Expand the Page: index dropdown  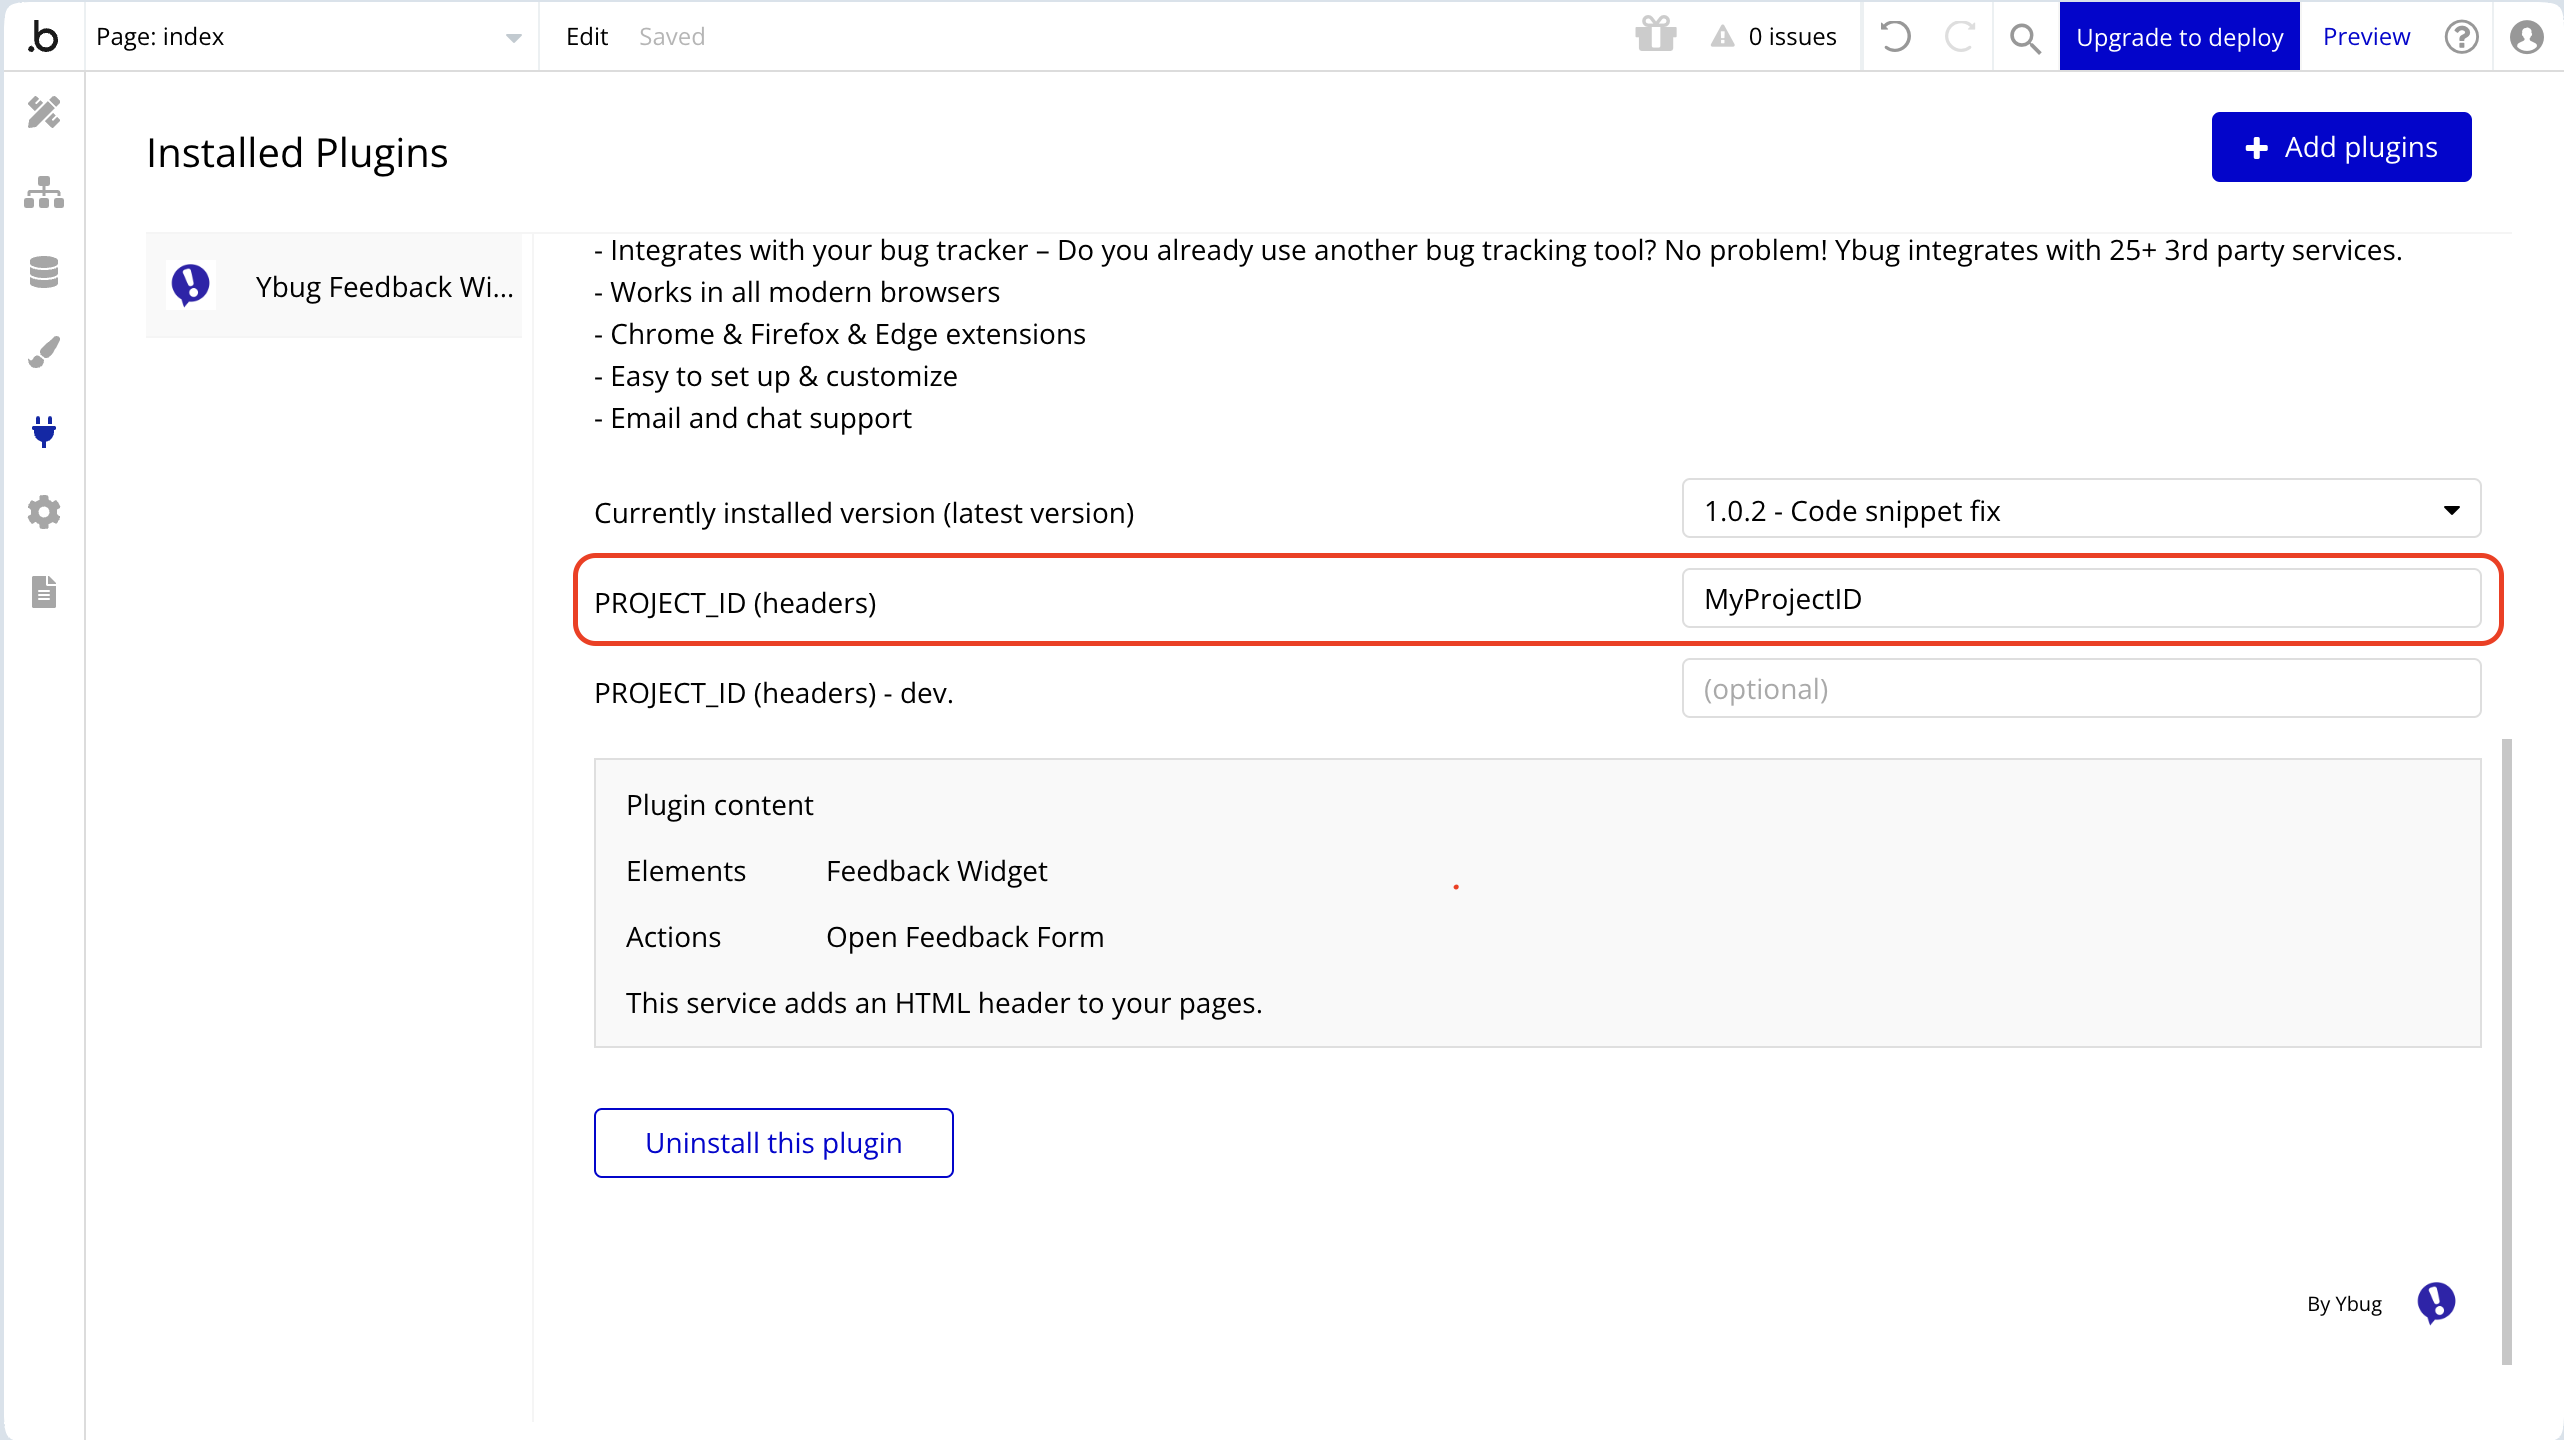311,37
